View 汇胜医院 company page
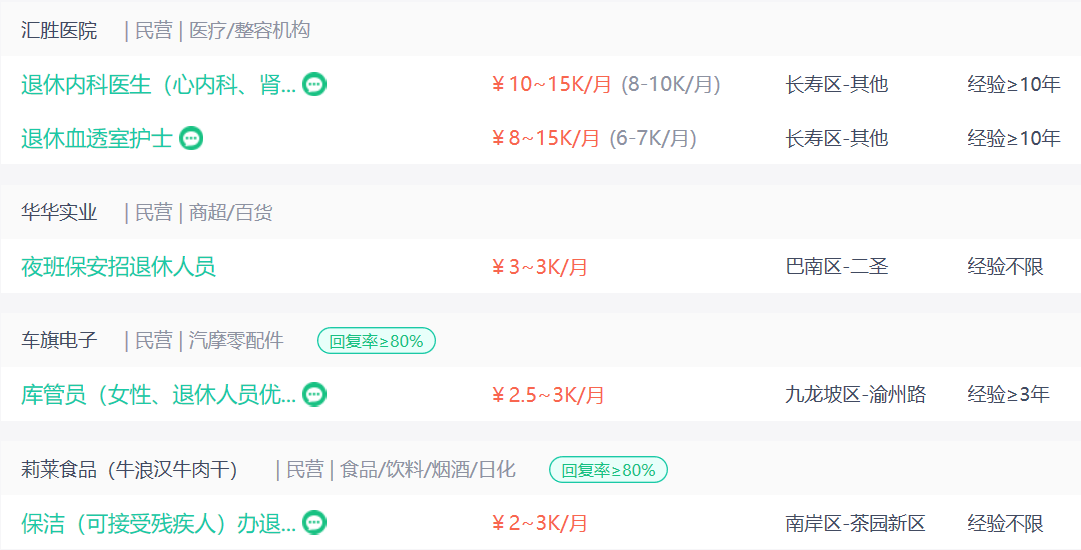 click(59, 31)
